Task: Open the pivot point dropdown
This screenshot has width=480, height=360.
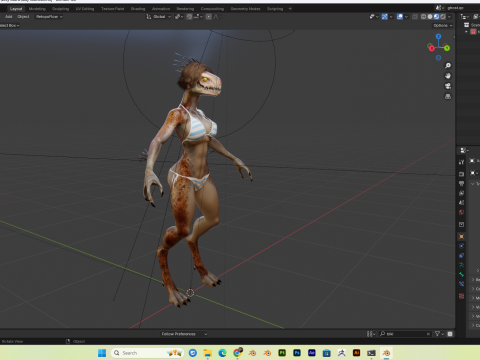Action: pos(179,17)
